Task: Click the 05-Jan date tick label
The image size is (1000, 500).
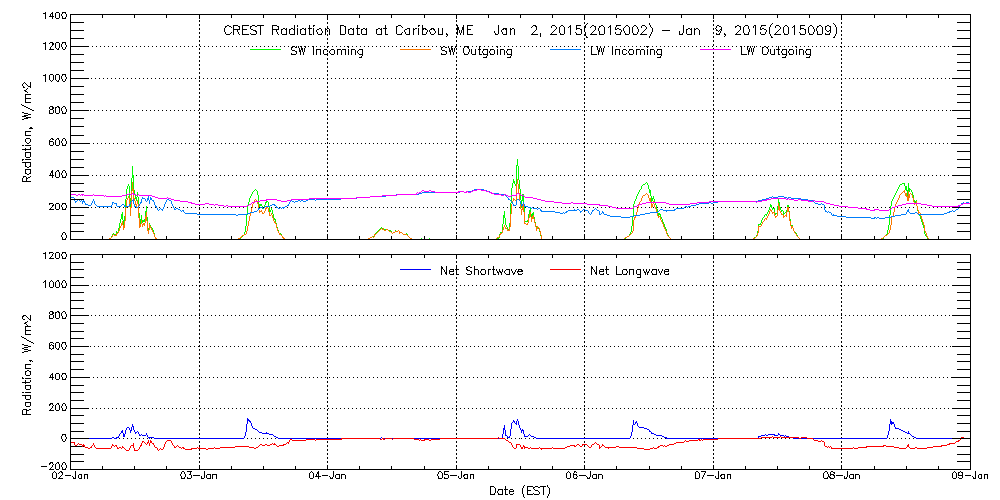Action: (456, 477)
